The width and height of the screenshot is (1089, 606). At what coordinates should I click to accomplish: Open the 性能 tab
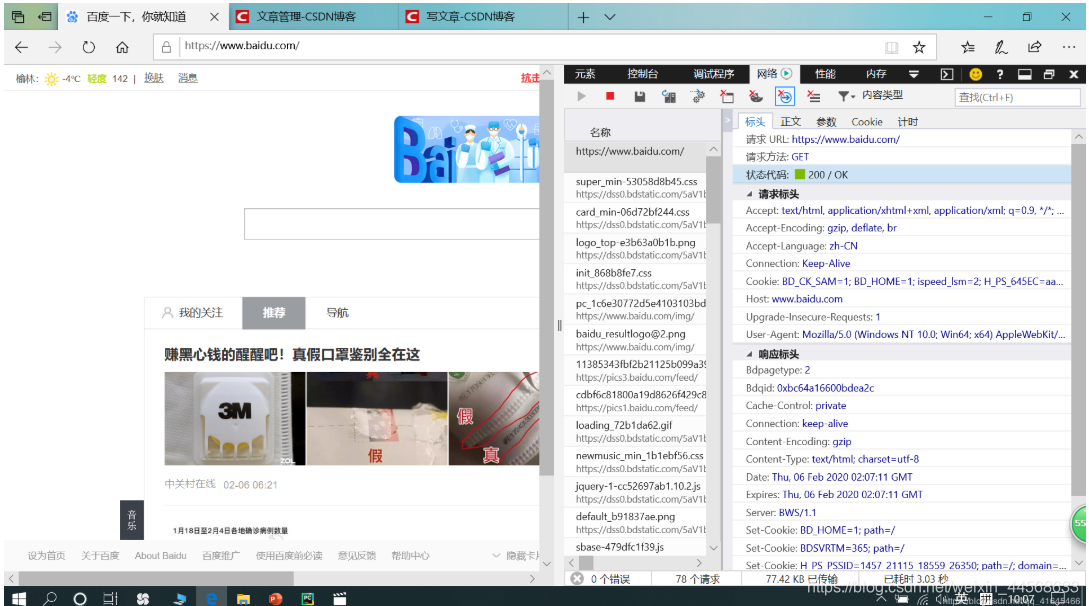click(x=825, y=74)
